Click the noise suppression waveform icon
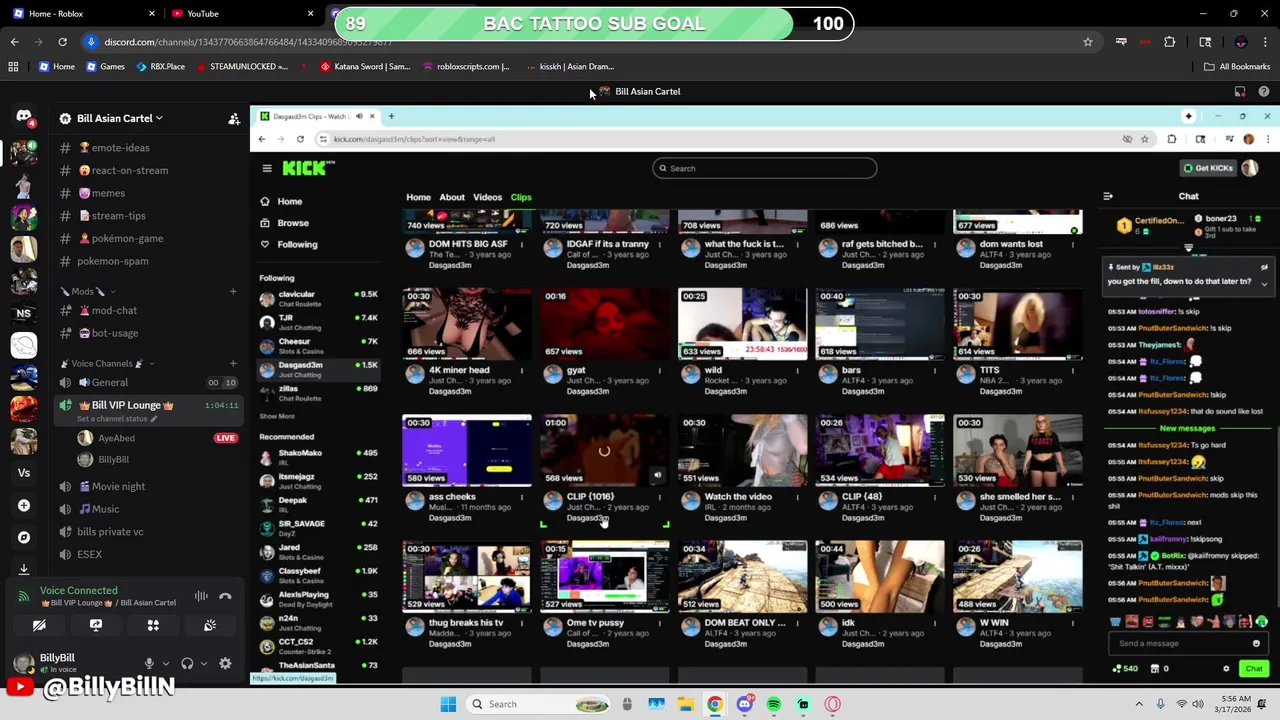The width and height of the screenshot is (1280, 720). point(201,596)
